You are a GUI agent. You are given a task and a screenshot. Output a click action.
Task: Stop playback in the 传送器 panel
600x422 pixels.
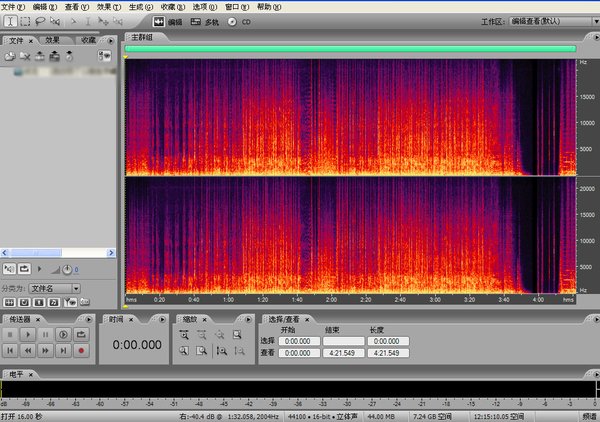(10, 334)
